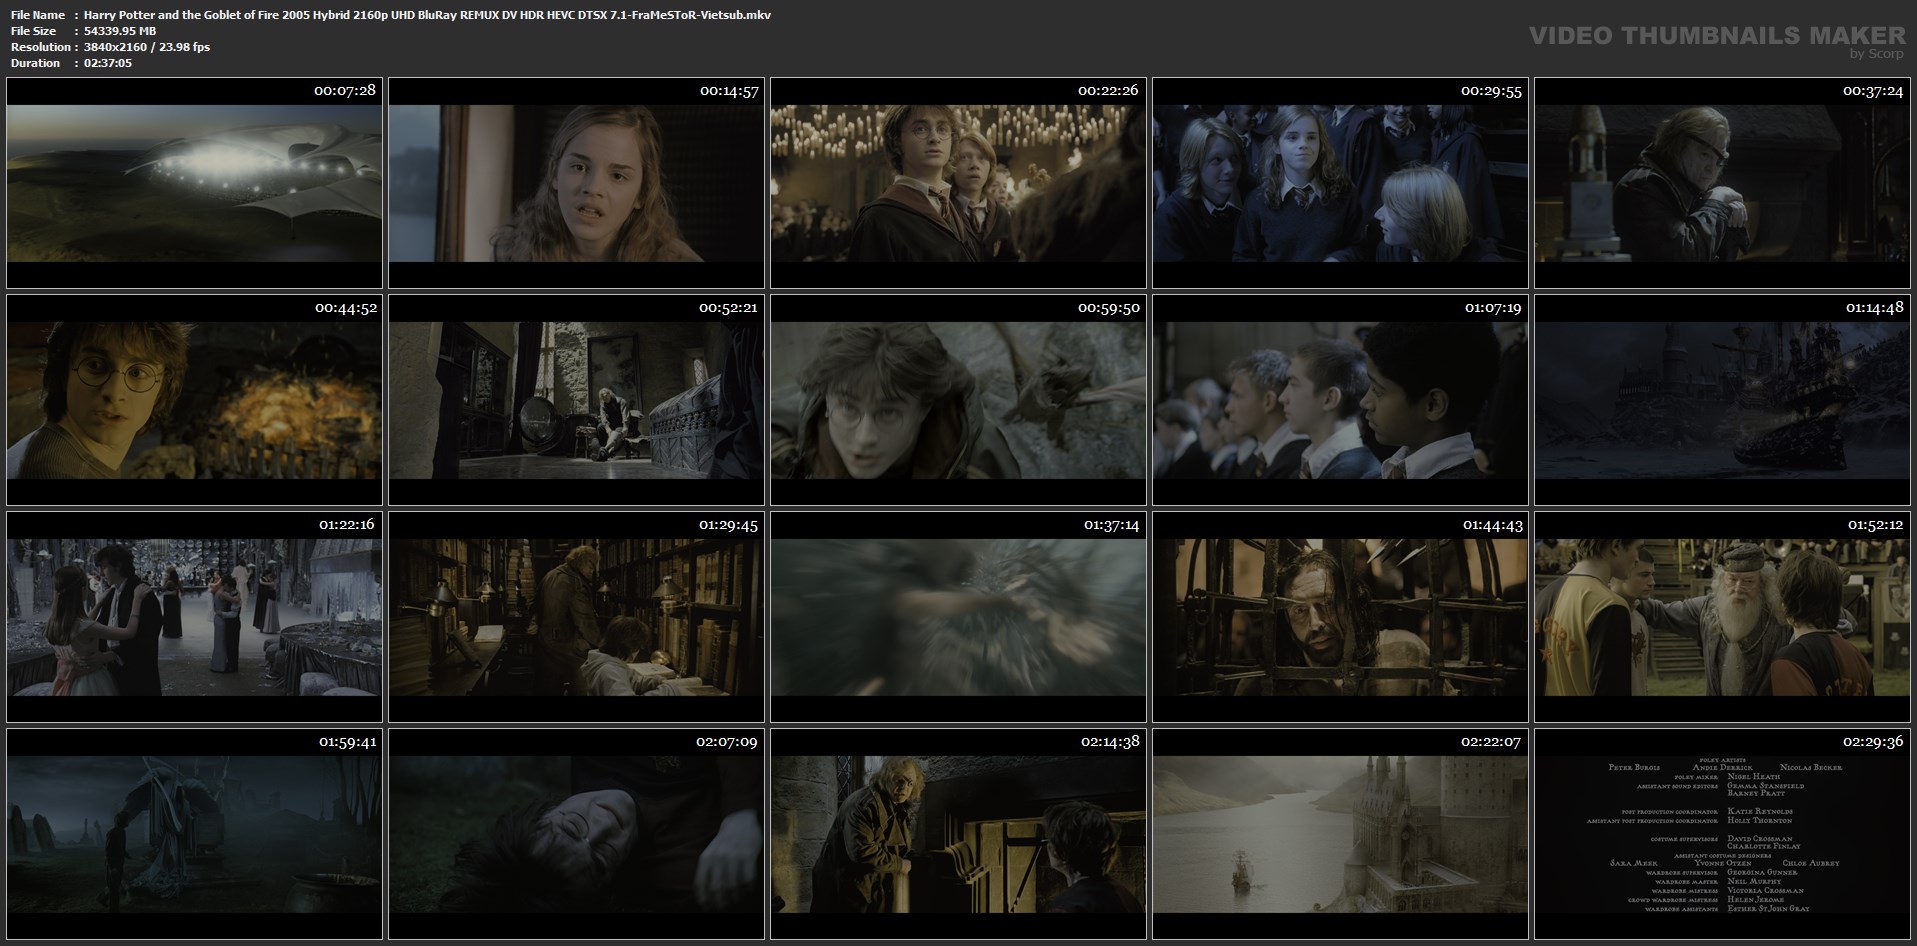Click the timestamp label 01:44:43
The image size is (1917, 946).
pos(1492,524)
